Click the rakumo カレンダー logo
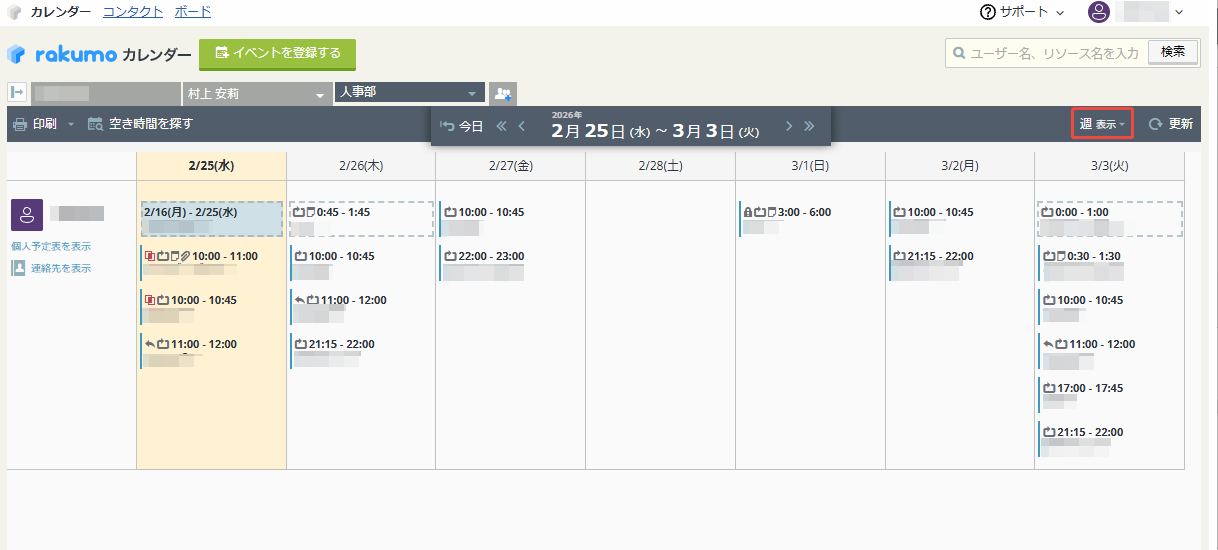This screenshot has height=550, width=1218. coord(99,54)
